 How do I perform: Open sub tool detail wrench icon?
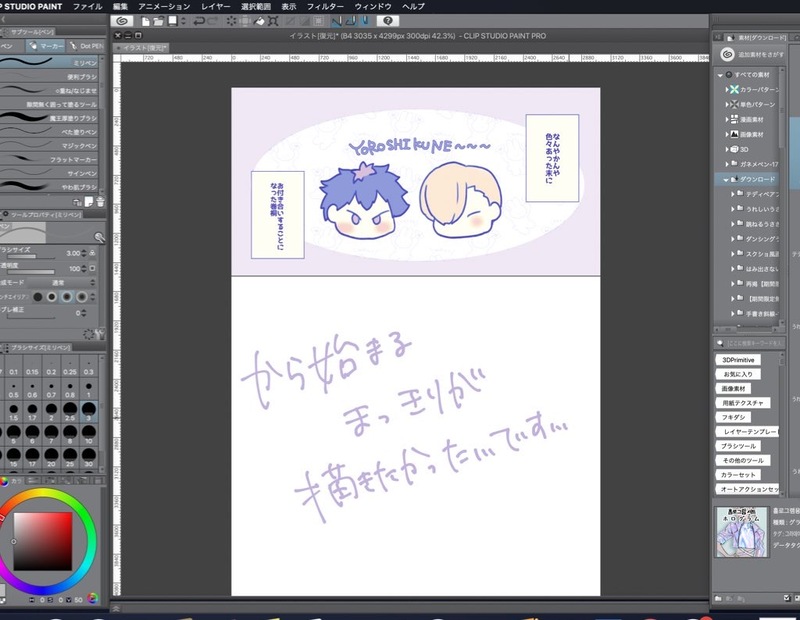point(100,334)
